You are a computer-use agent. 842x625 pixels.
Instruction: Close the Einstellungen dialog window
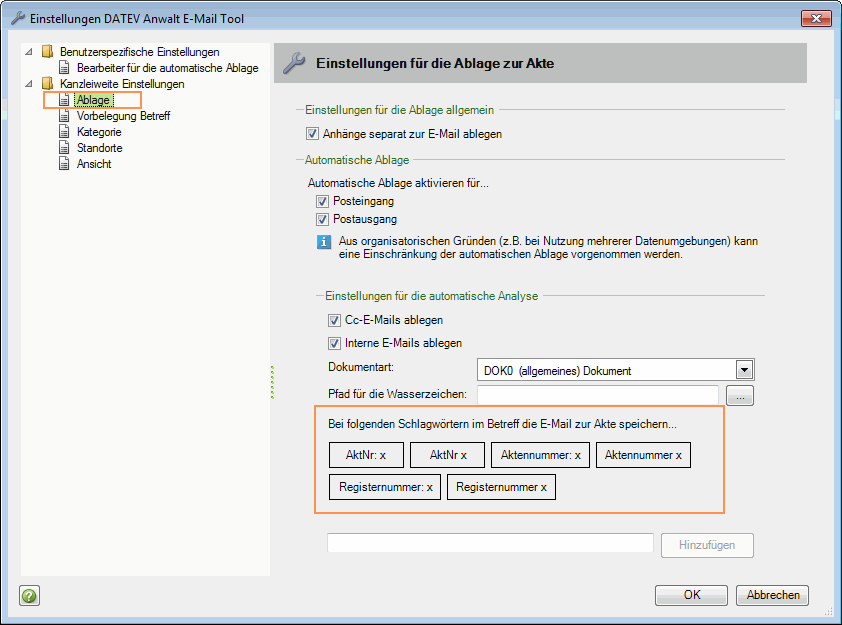[x=816, y=18]
